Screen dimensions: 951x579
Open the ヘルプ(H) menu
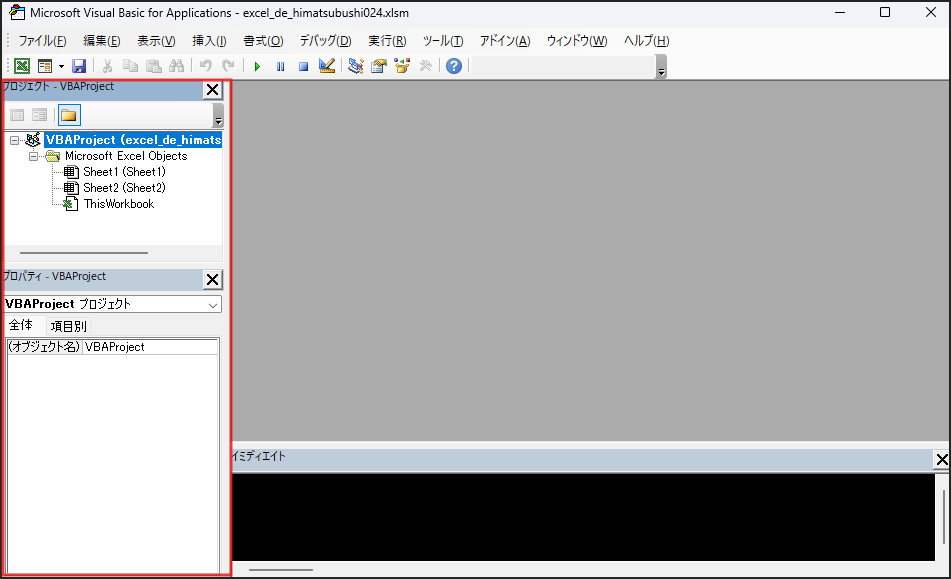point(647,41)
